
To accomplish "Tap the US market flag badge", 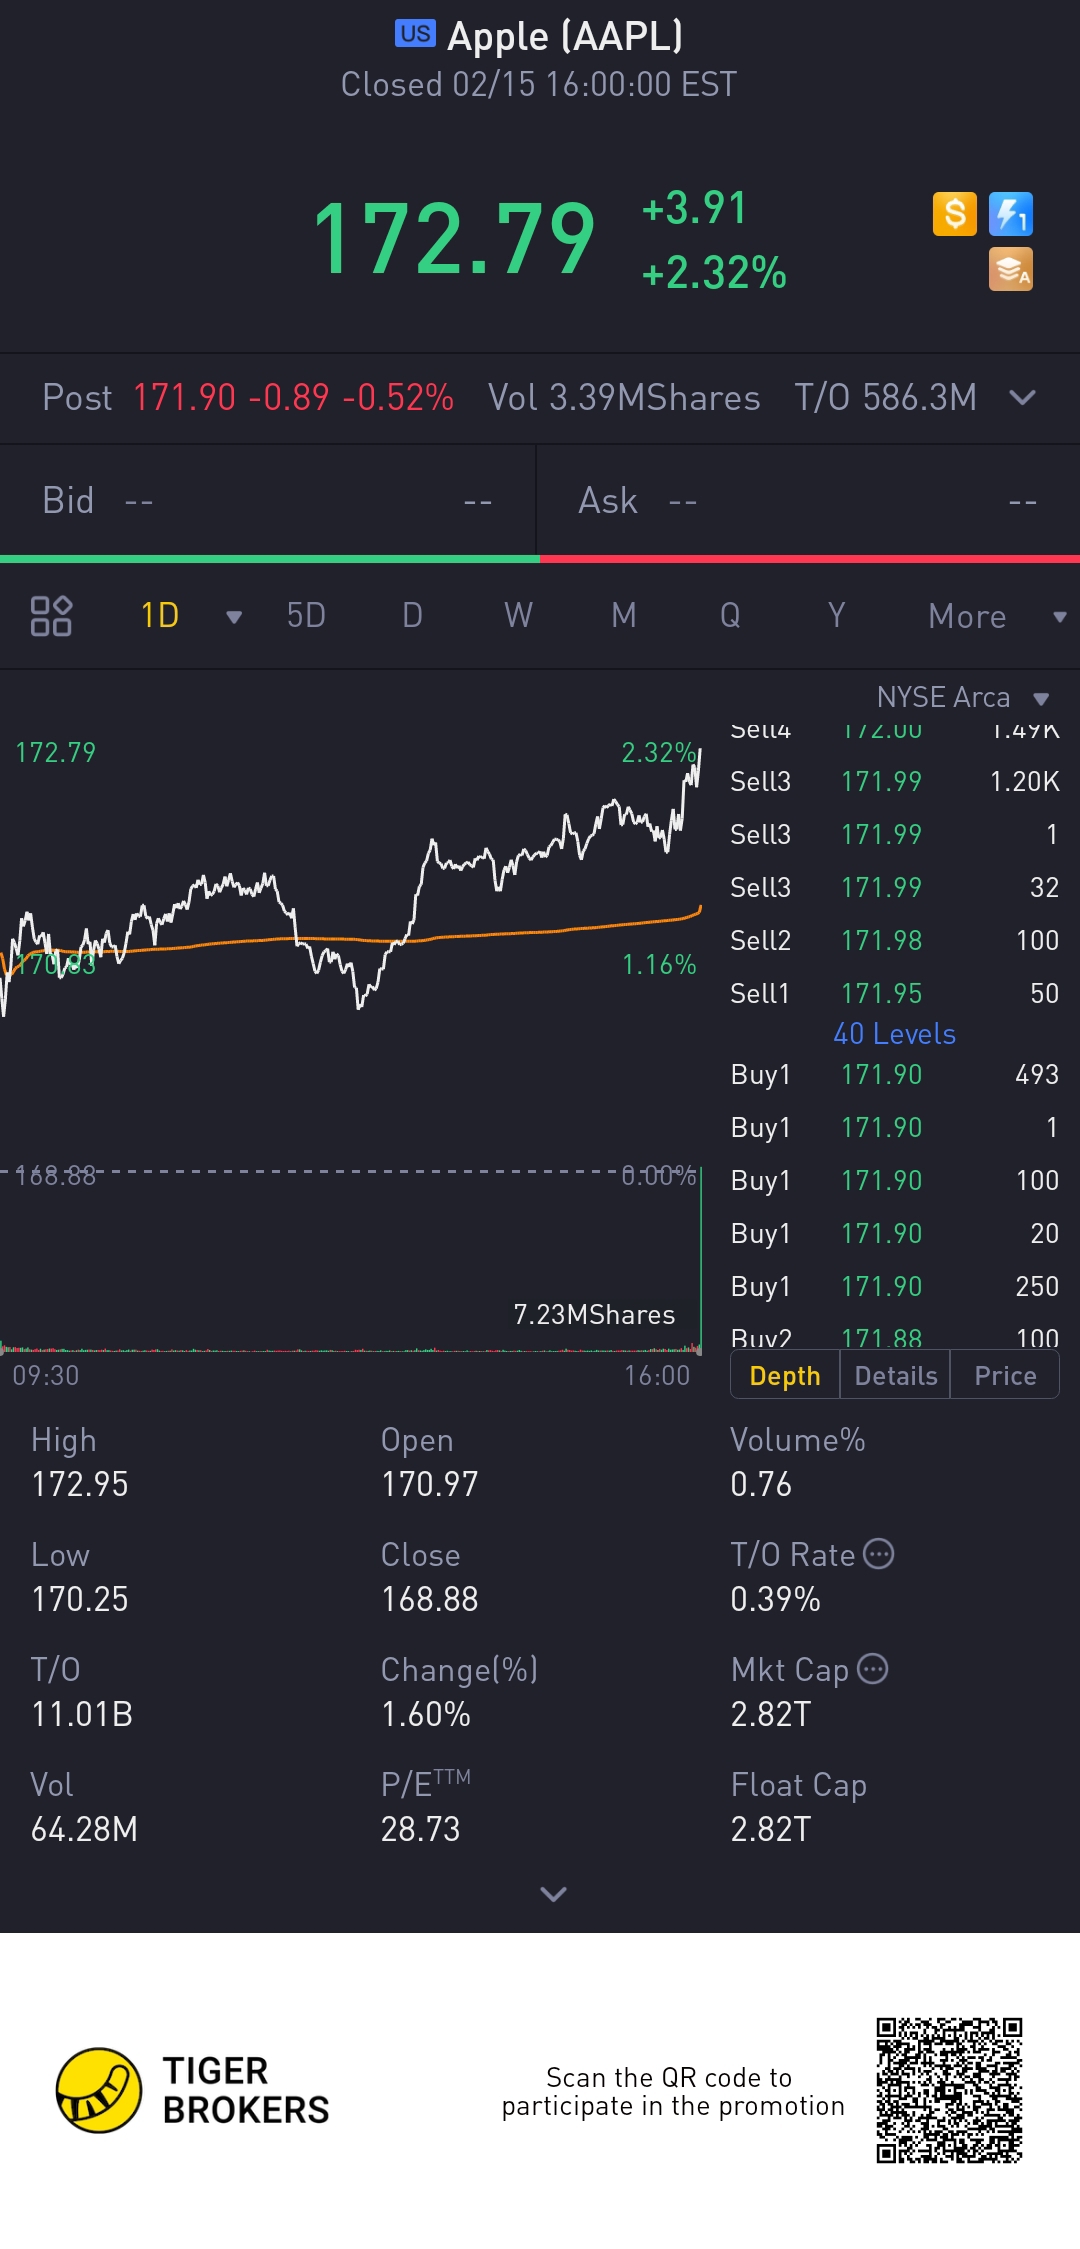I will [x=415, y=34].
